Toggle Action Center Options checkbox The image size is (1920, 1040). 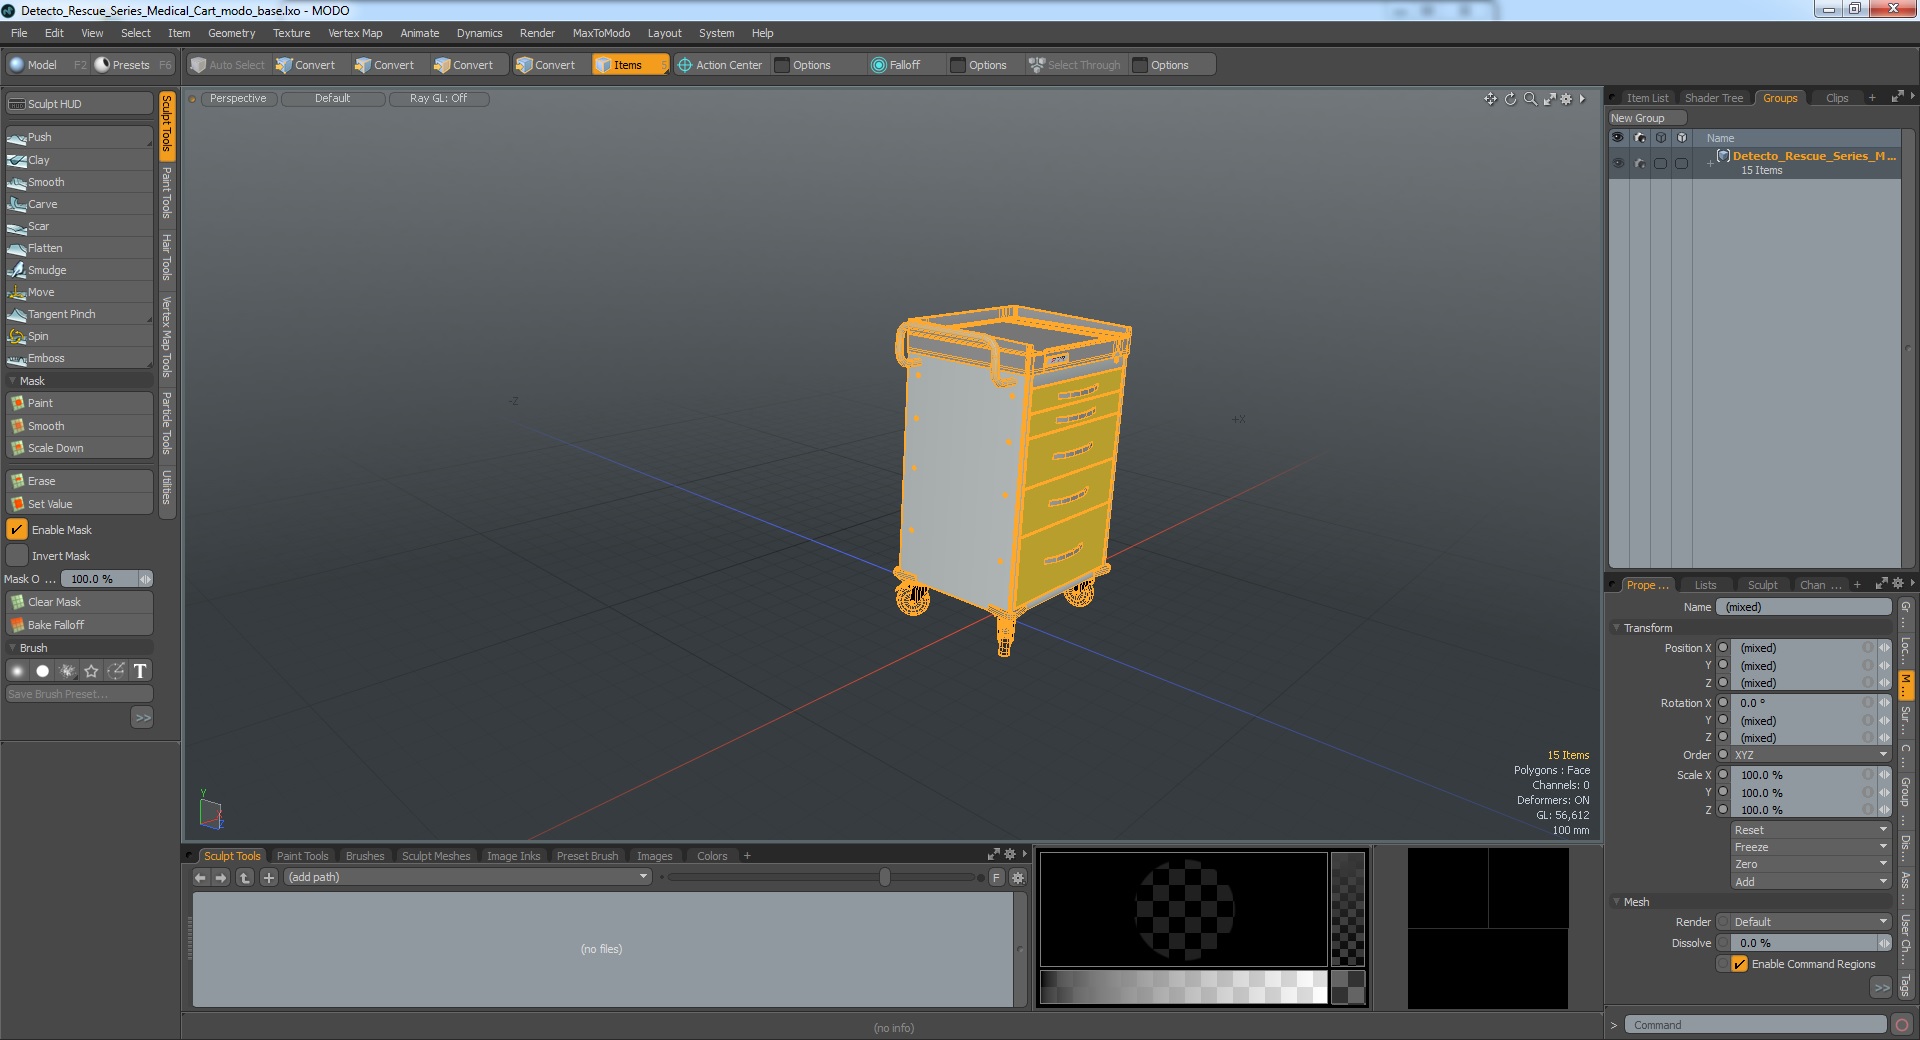(782, 65)
